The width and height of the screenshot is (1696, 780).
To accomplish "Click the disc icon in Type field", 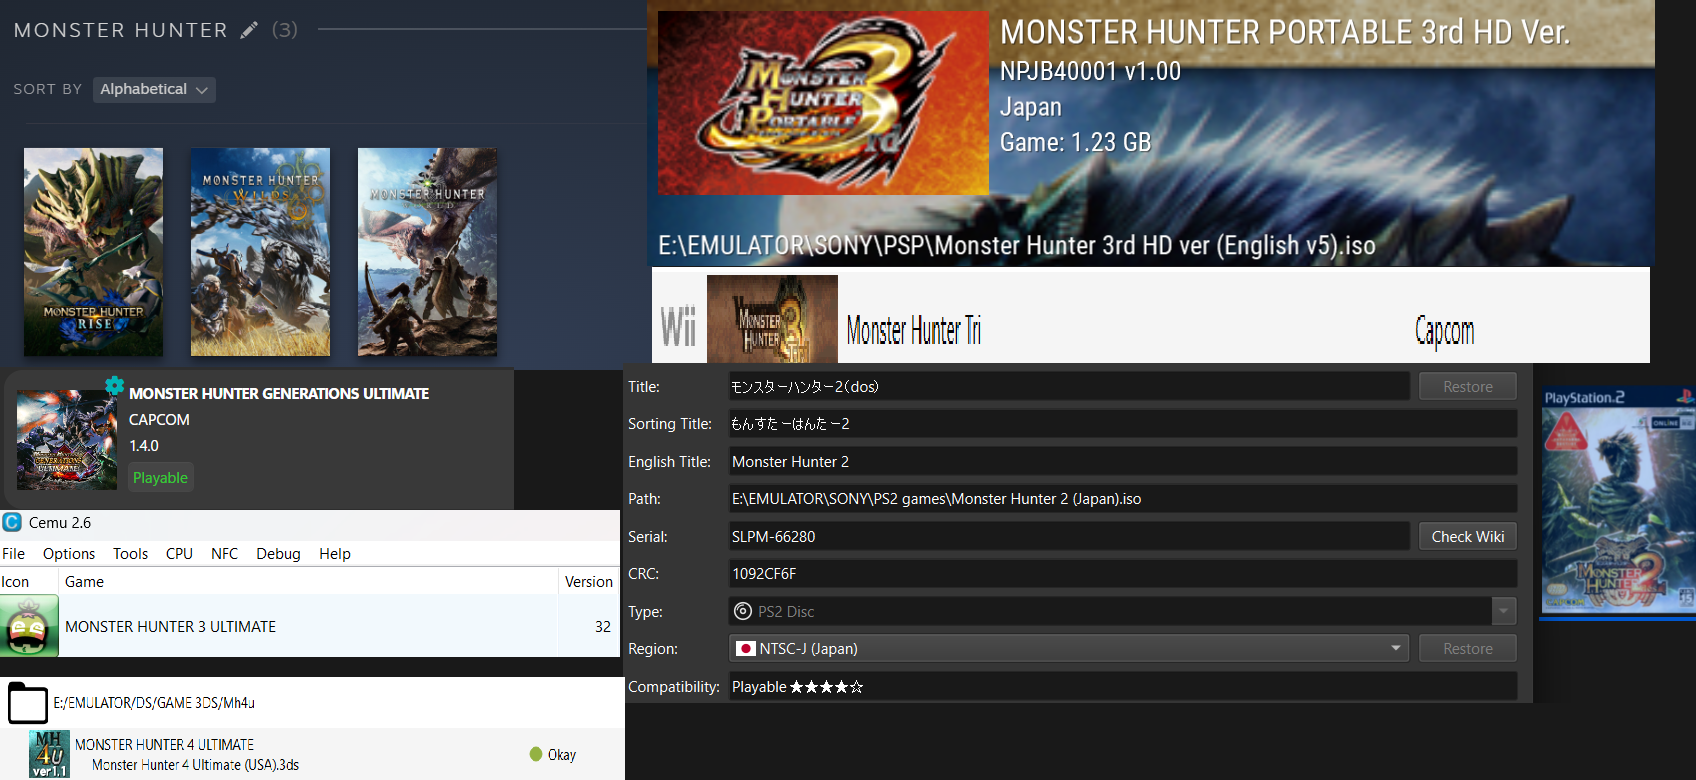I will coord(743,611).
